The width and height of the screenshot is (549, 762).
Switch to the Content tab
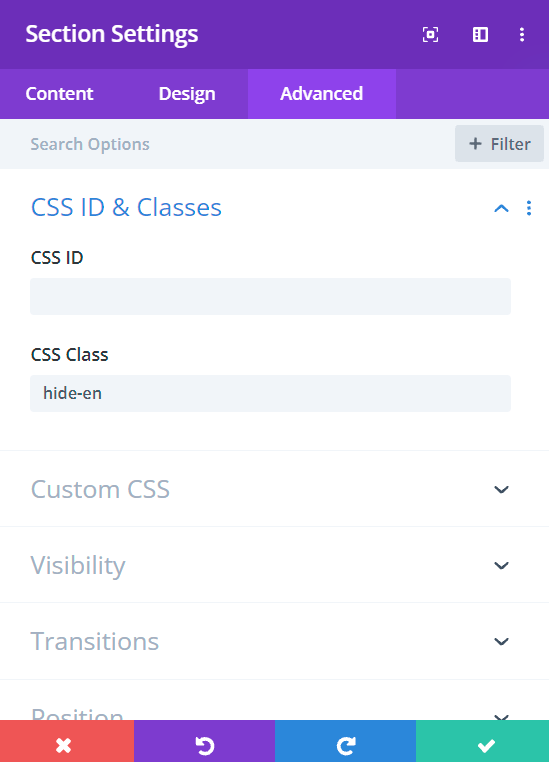tap(59, 94)
